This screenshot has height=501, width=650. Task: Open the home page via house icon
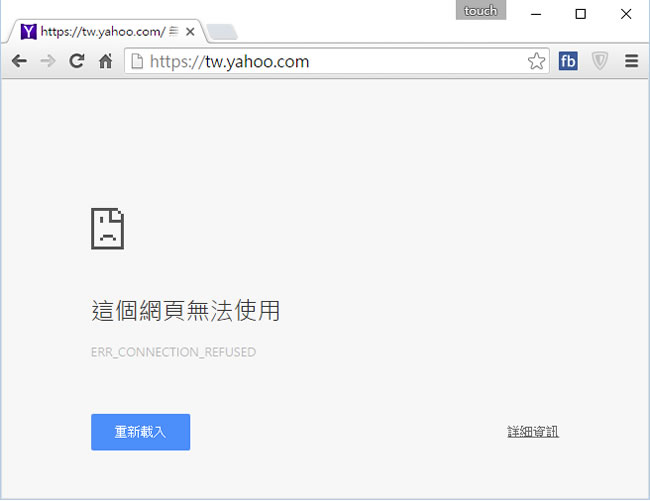click(x=106, y=61)
